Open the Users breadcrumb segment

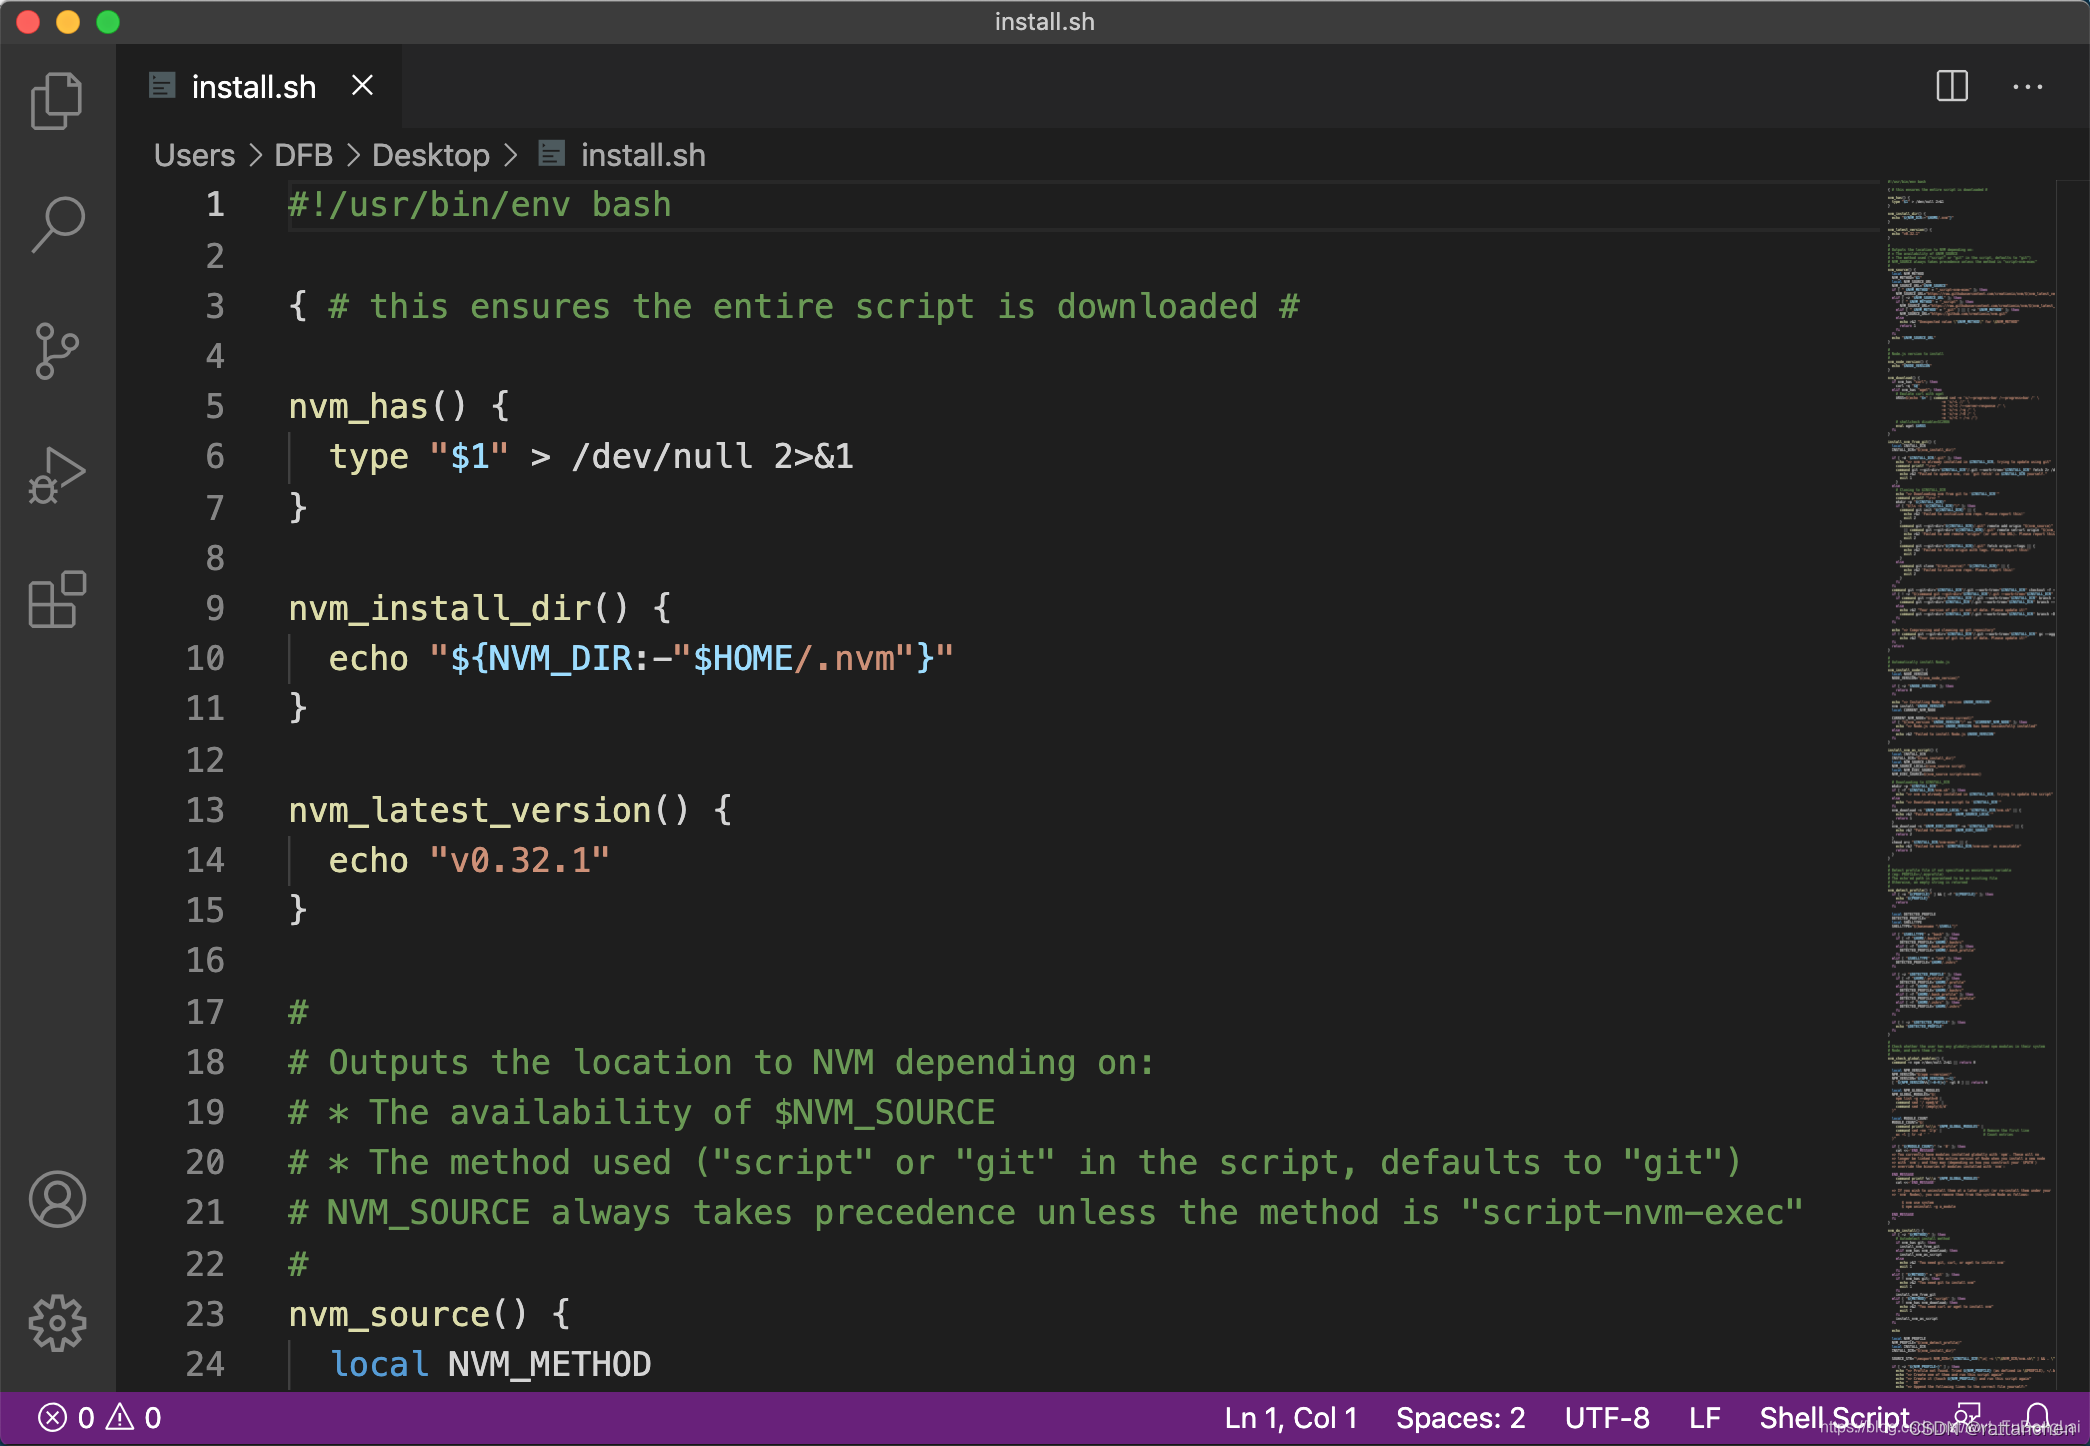point(195,155)
